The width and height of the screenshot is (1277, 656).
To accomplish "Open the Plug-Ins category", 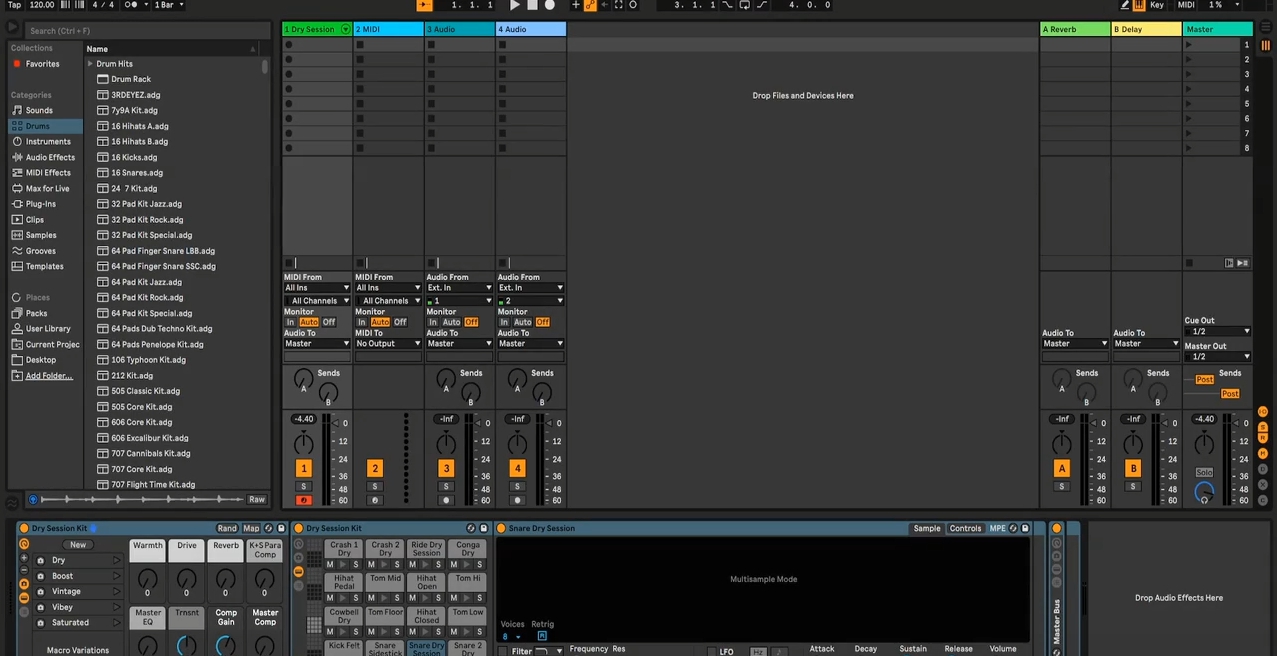I will point(41,204).
